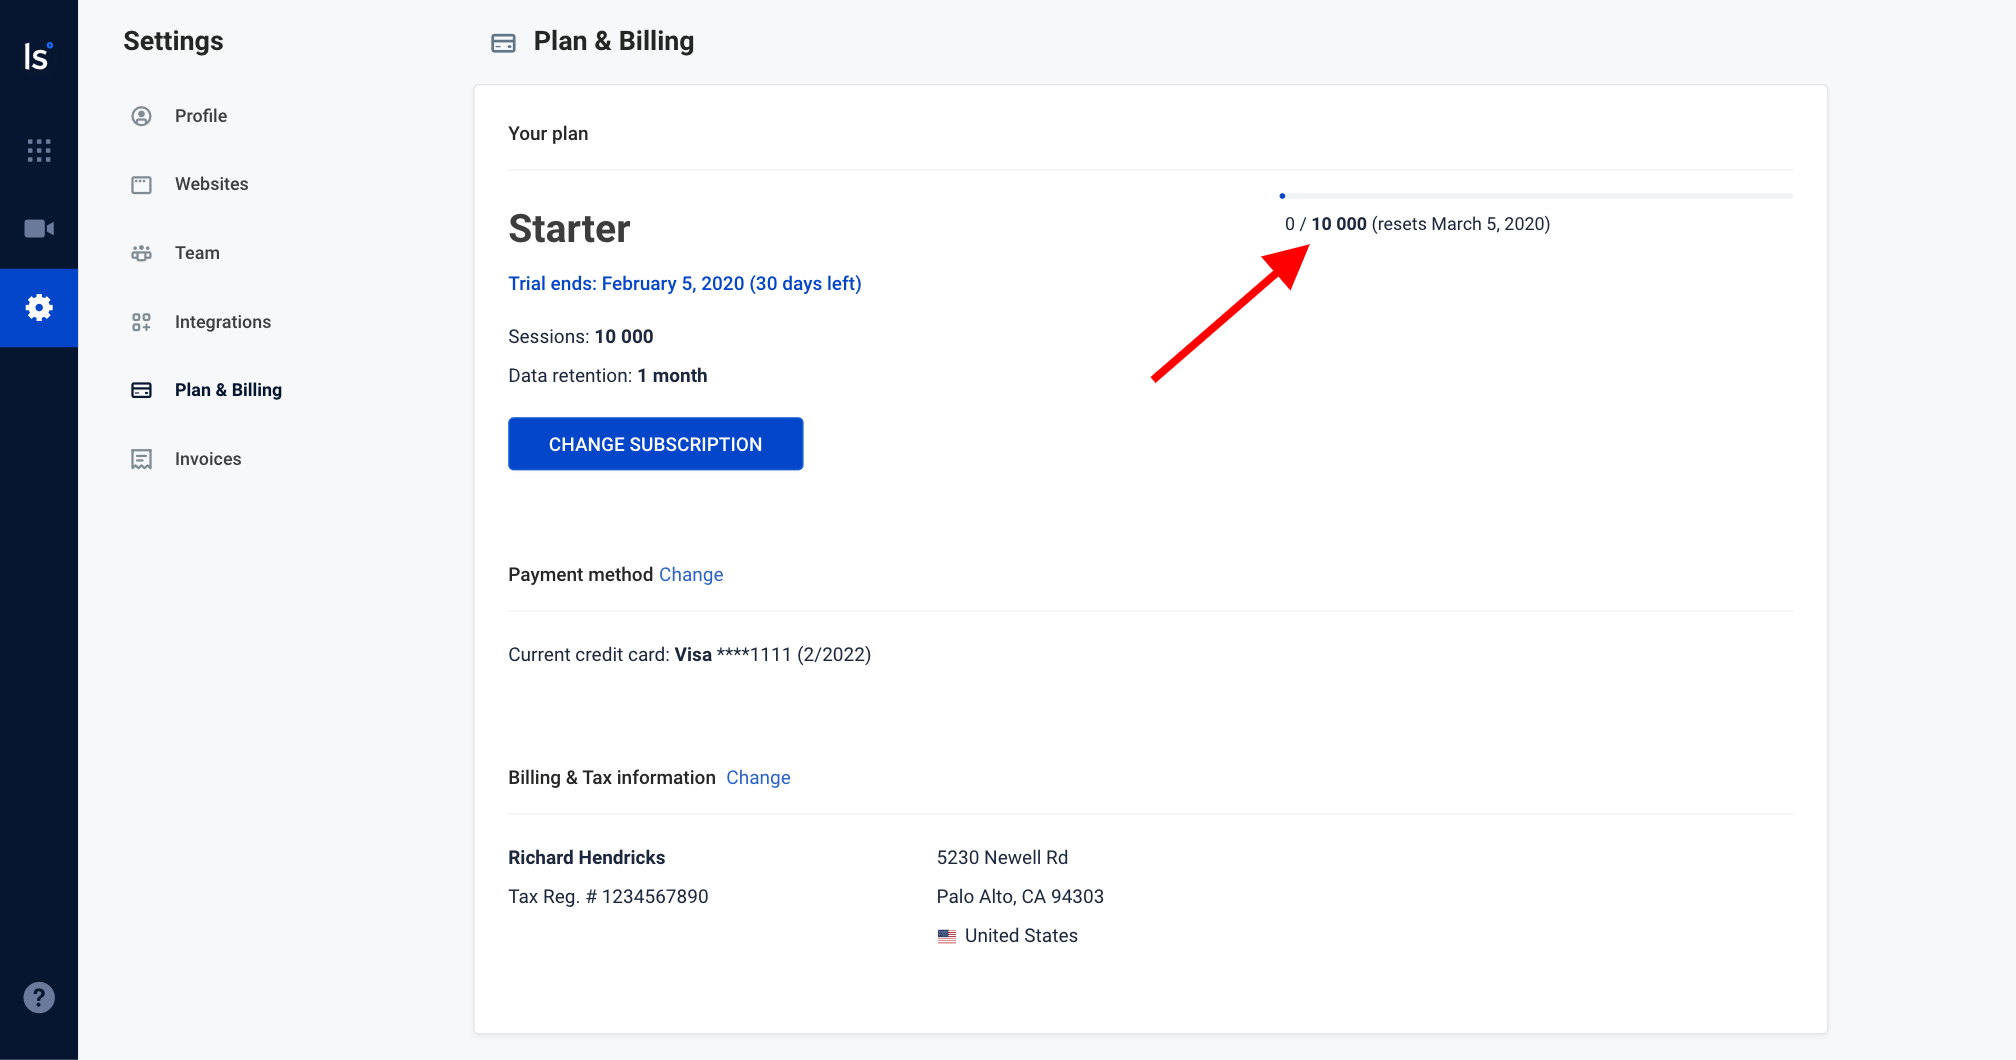Screen dimensions: 2016x1060
Task: Click the United States flag icon
Action: (x=947, y=936)
